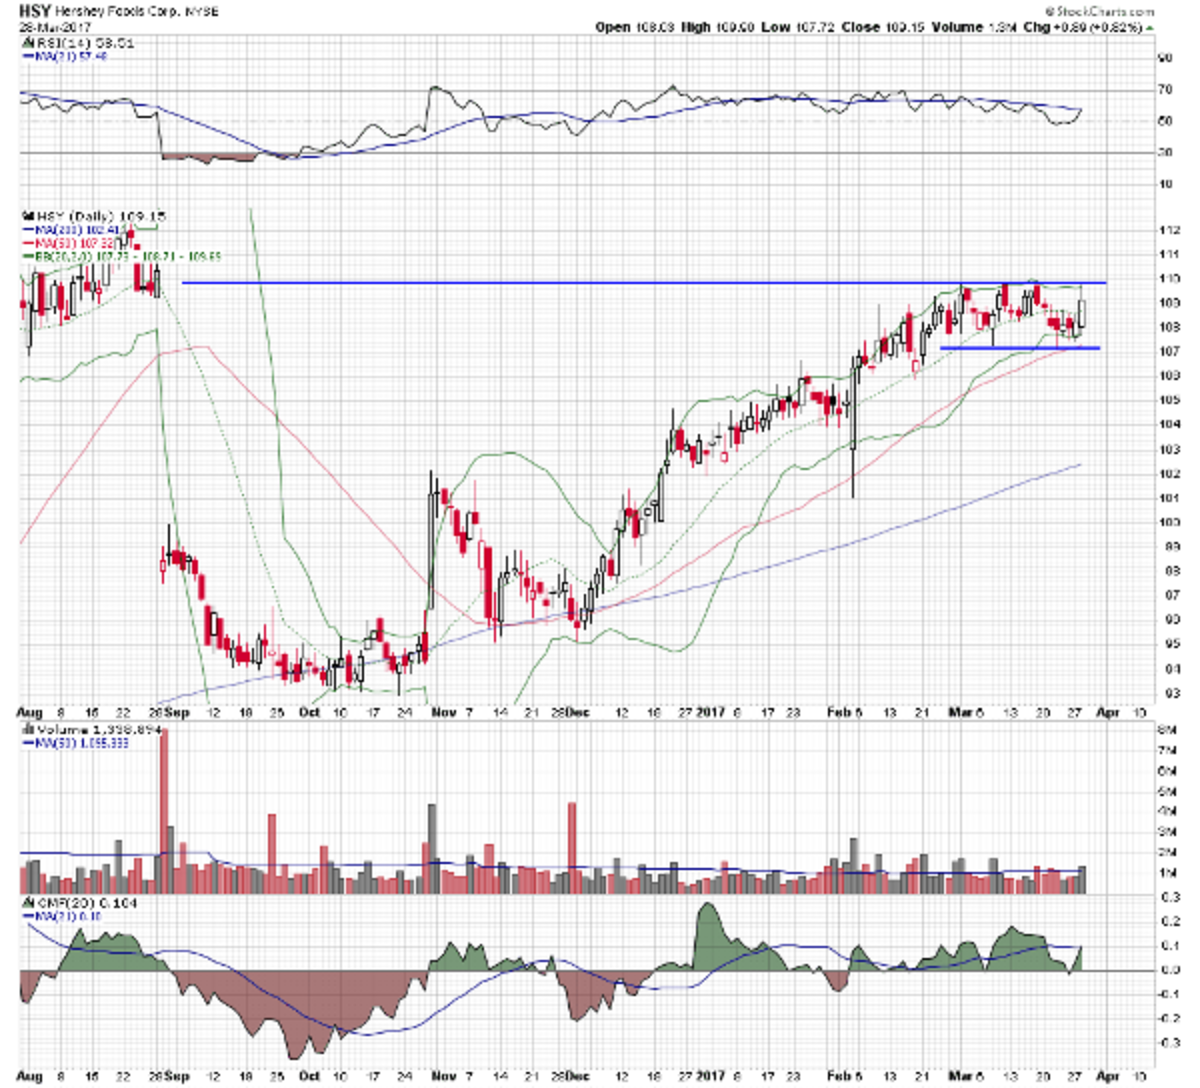Click the 104 price axis label
This screenshot has width=1200, height=1088.
pyautogui.click(x=1168, y=424)
